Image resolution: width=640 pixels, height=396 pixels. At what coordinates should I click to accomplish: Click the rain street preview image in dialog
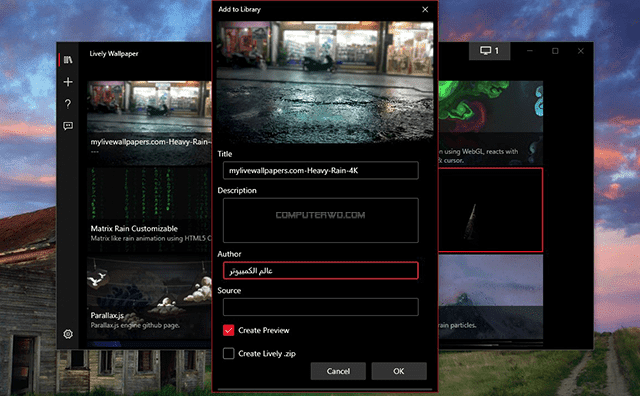[324, 82]
